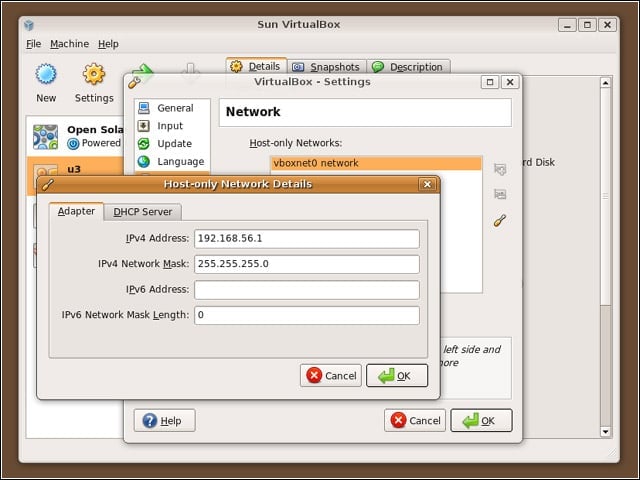The image size is (640, 480).
Task: Click the scroll up arrow in main window
Action: tap(605, 83)
